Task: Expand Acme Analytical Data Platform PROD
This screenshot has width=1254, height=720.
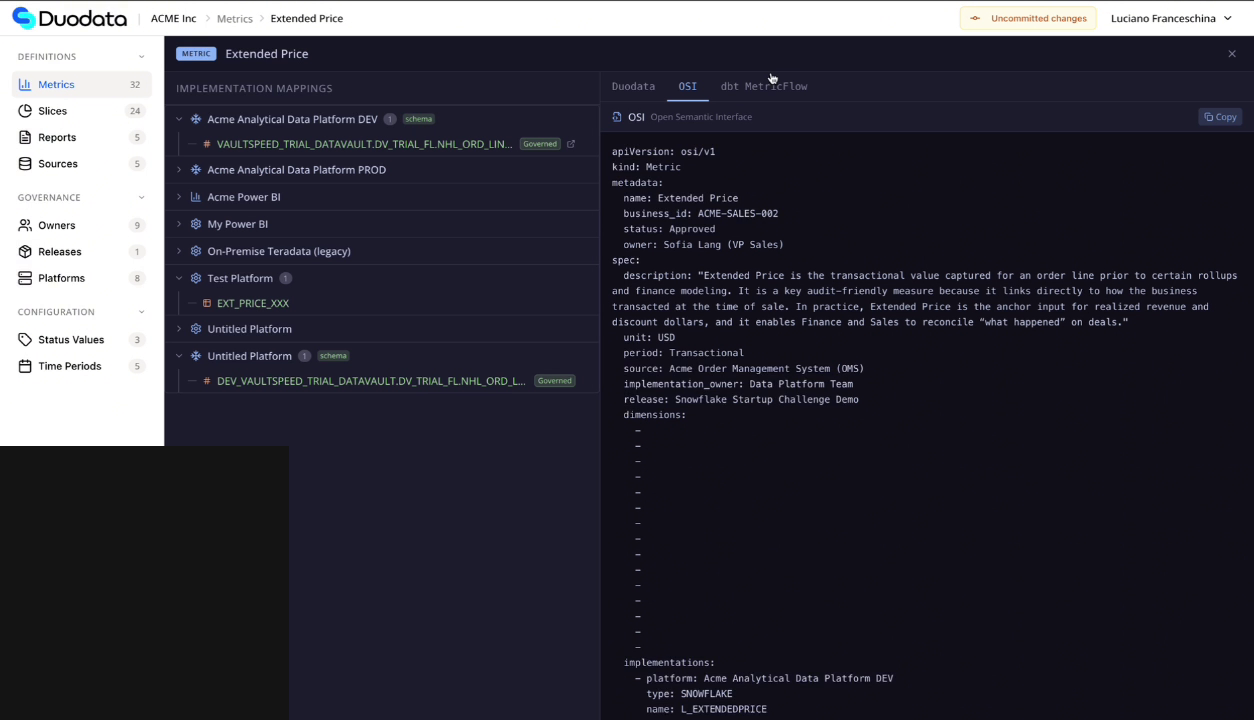Action: [178, 170]
